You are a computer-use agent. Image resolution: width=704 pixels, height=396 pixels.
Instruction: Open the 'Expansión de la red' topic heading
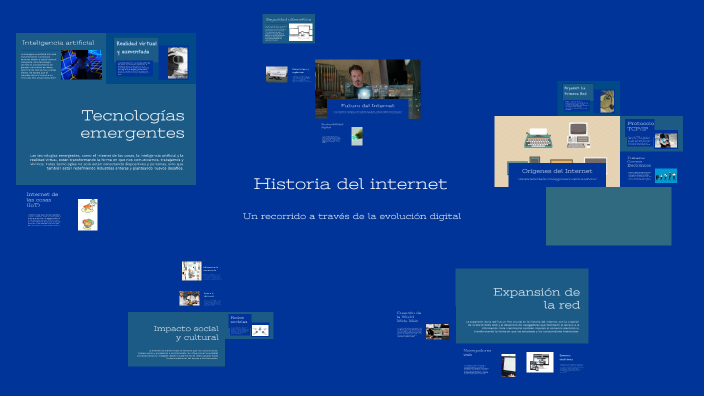pyautogui.click(x=537, y=299)
